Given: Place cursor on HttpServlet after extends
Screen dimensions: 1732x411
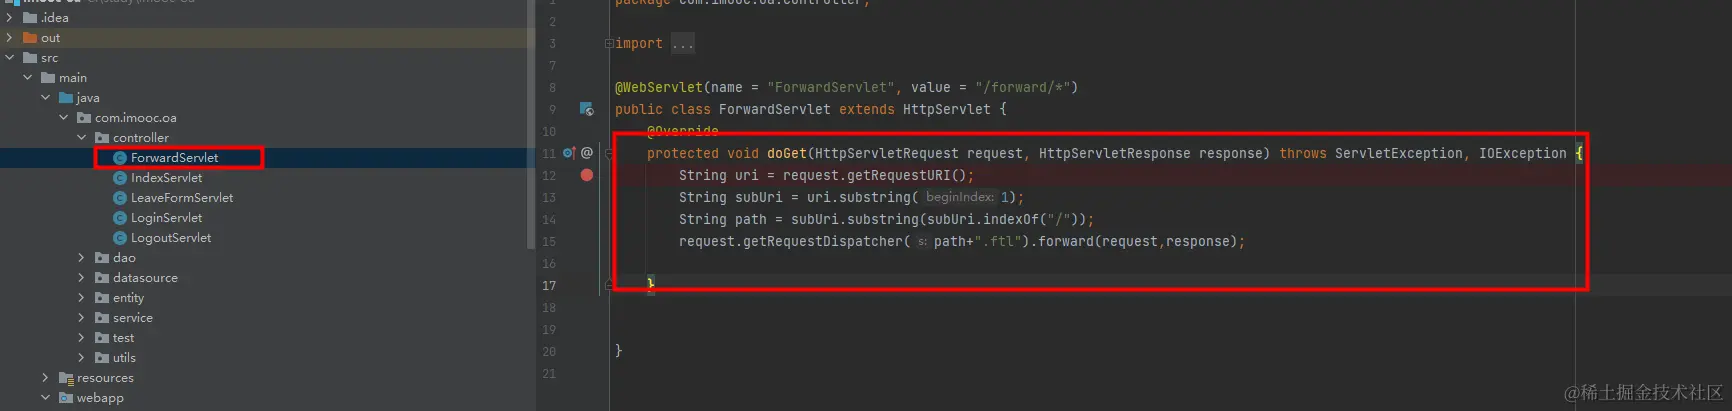Looking at the screenshot, I should tap(946, 110).
